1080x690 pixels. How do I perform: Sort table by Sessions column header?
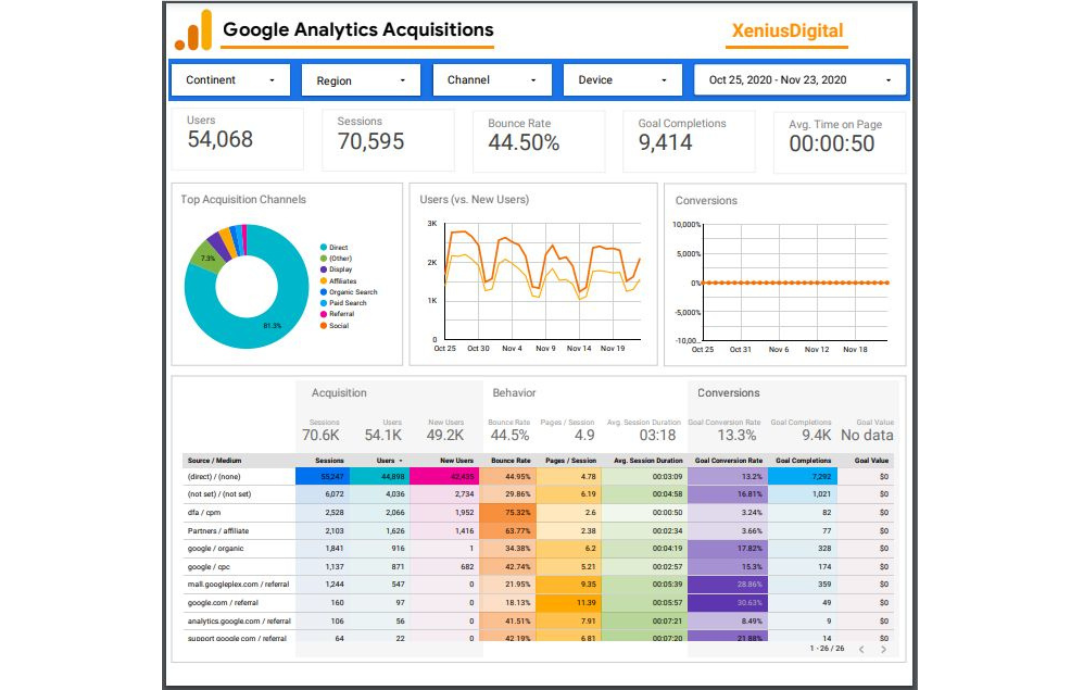coord(329,460)
